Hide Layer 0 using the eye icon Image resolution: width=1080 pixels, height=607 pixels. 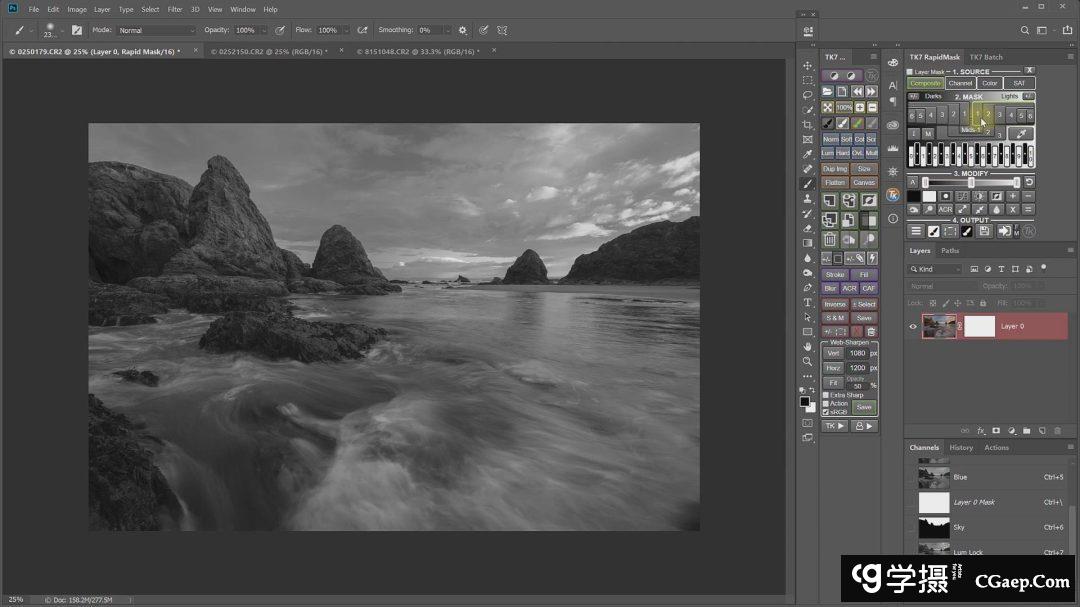coord(913,326)
